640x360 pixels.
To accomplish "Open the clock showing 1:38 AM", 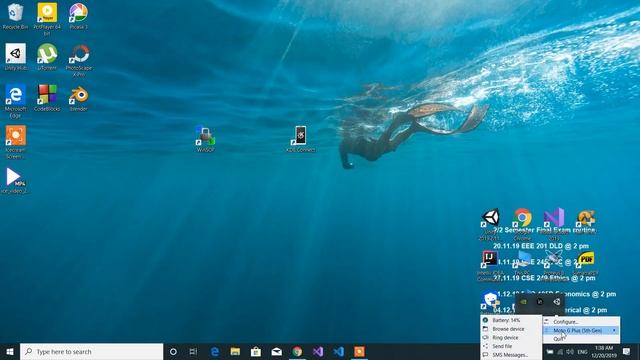I will pos(604,351).
